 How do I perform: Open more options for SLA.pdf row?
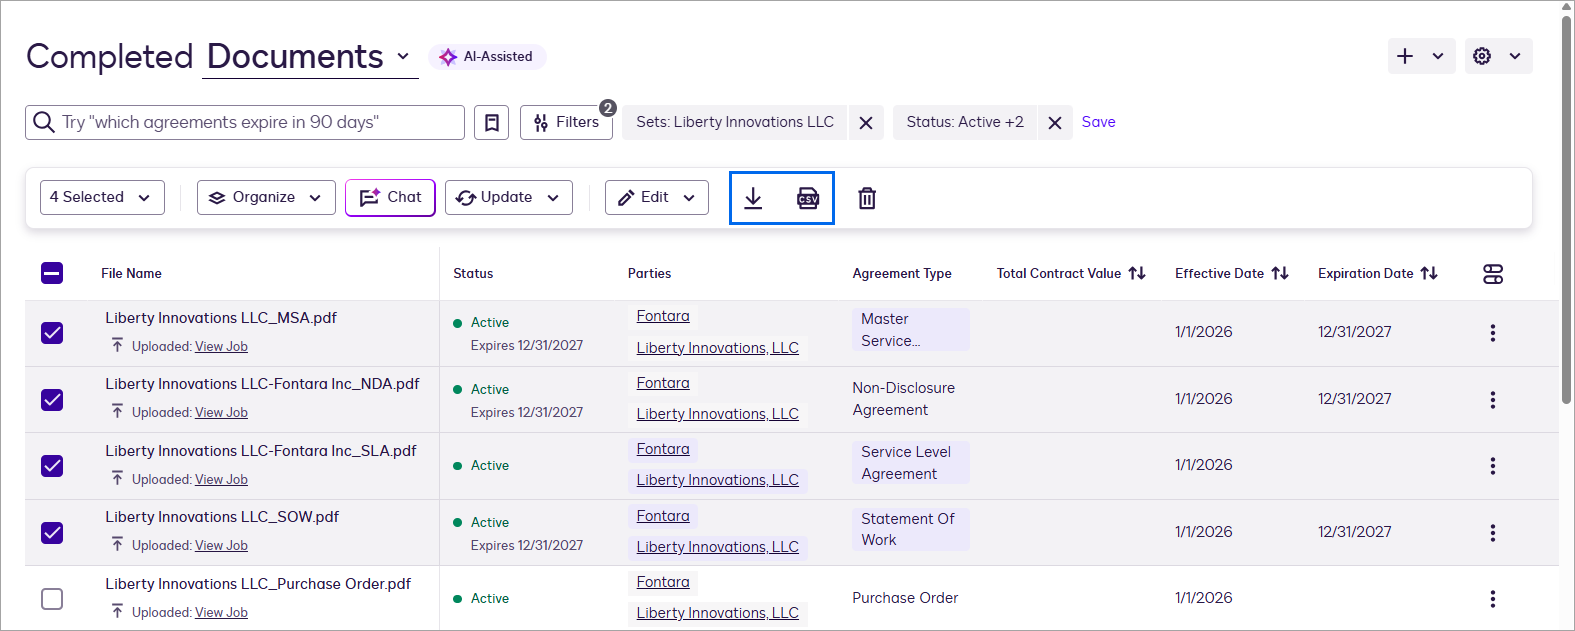(1493, 466)
